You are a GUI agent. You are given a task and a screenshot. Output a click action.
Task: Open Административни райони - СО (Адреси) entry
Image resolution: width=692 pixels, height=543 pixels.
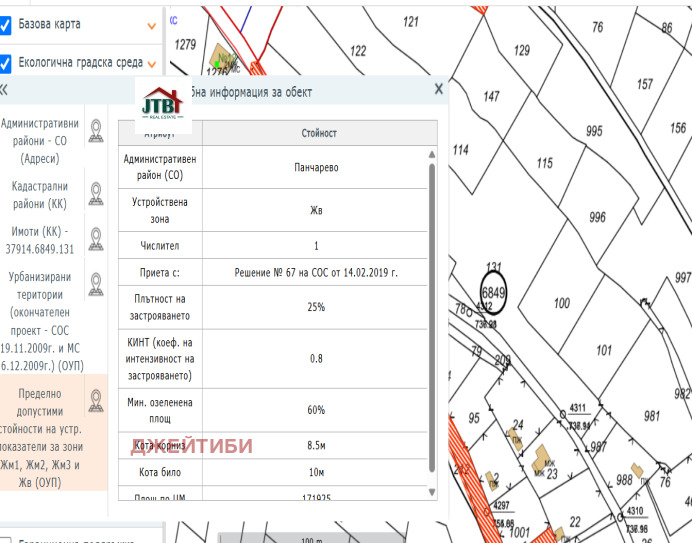click(x=41, y=140)
